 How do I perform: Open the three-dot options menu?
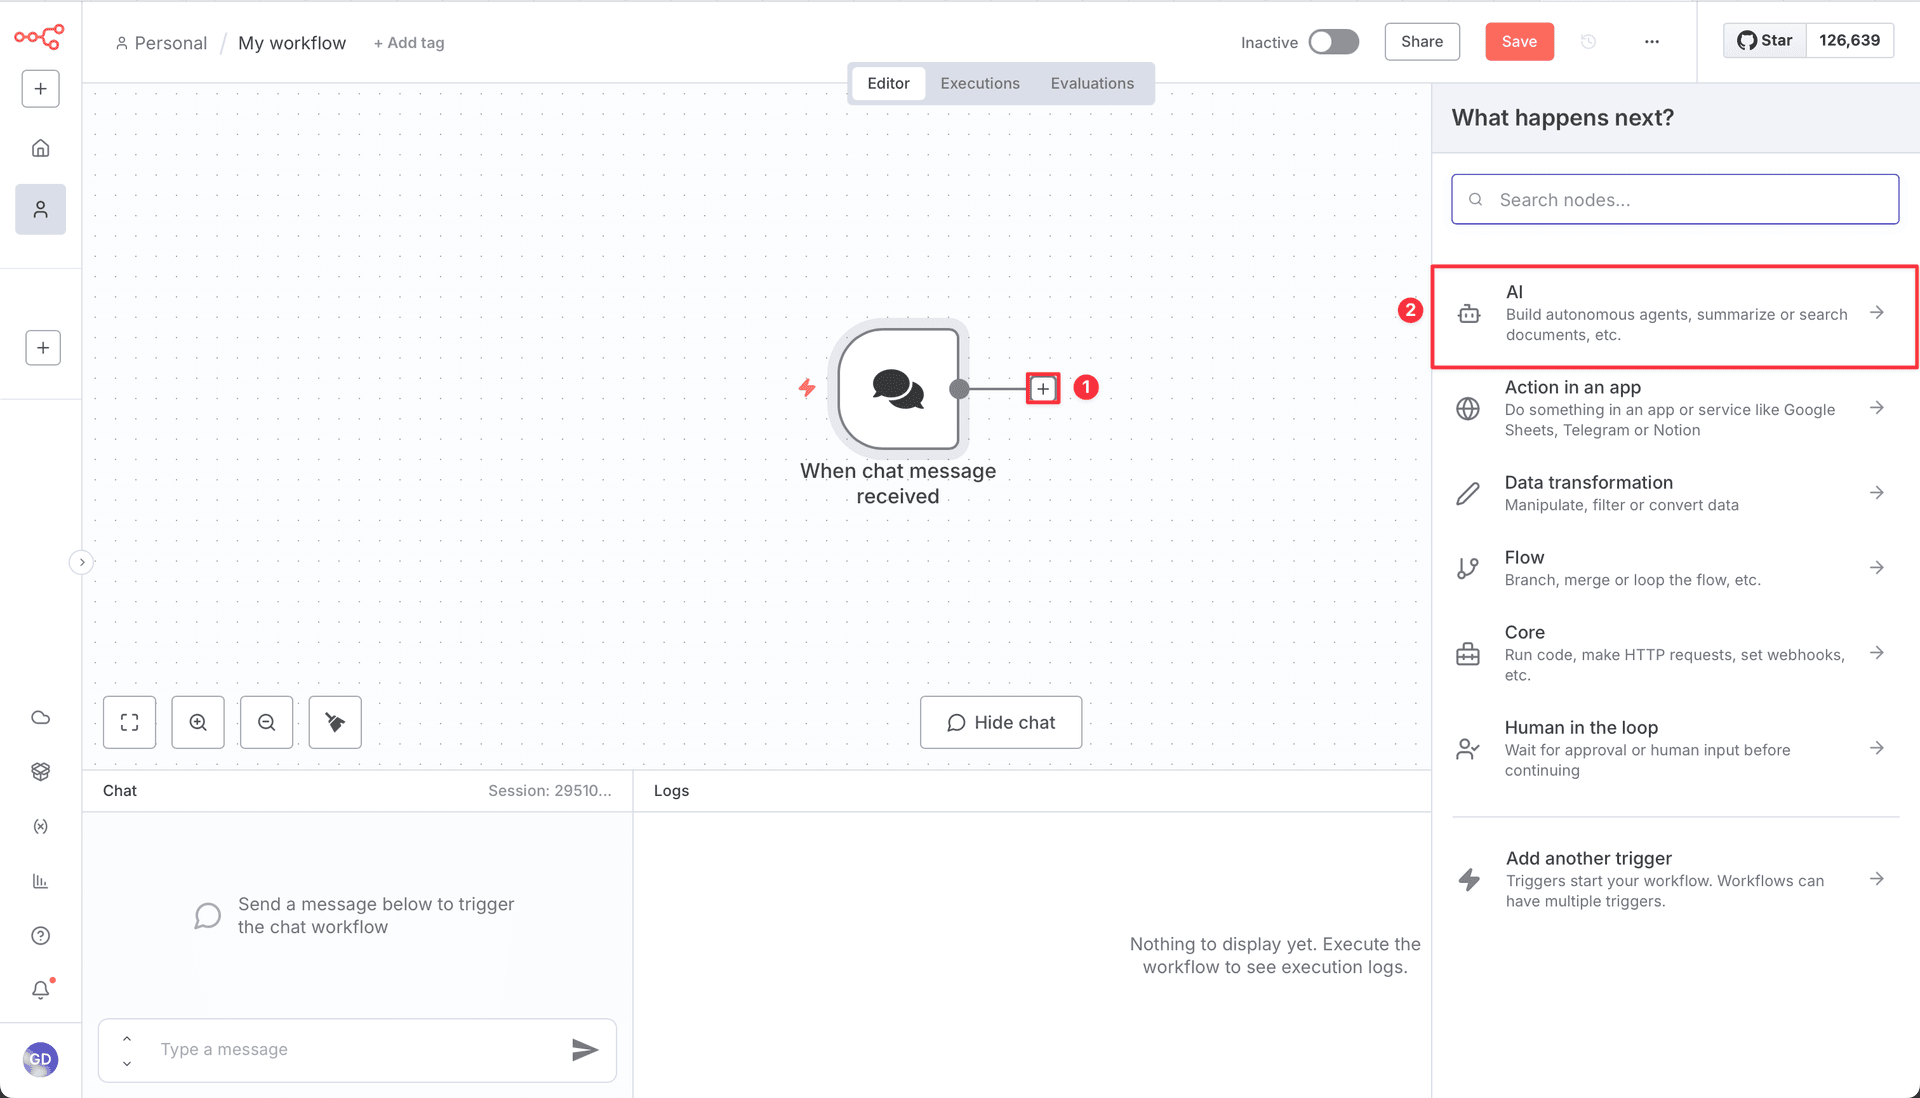[x=1652, y=42]
